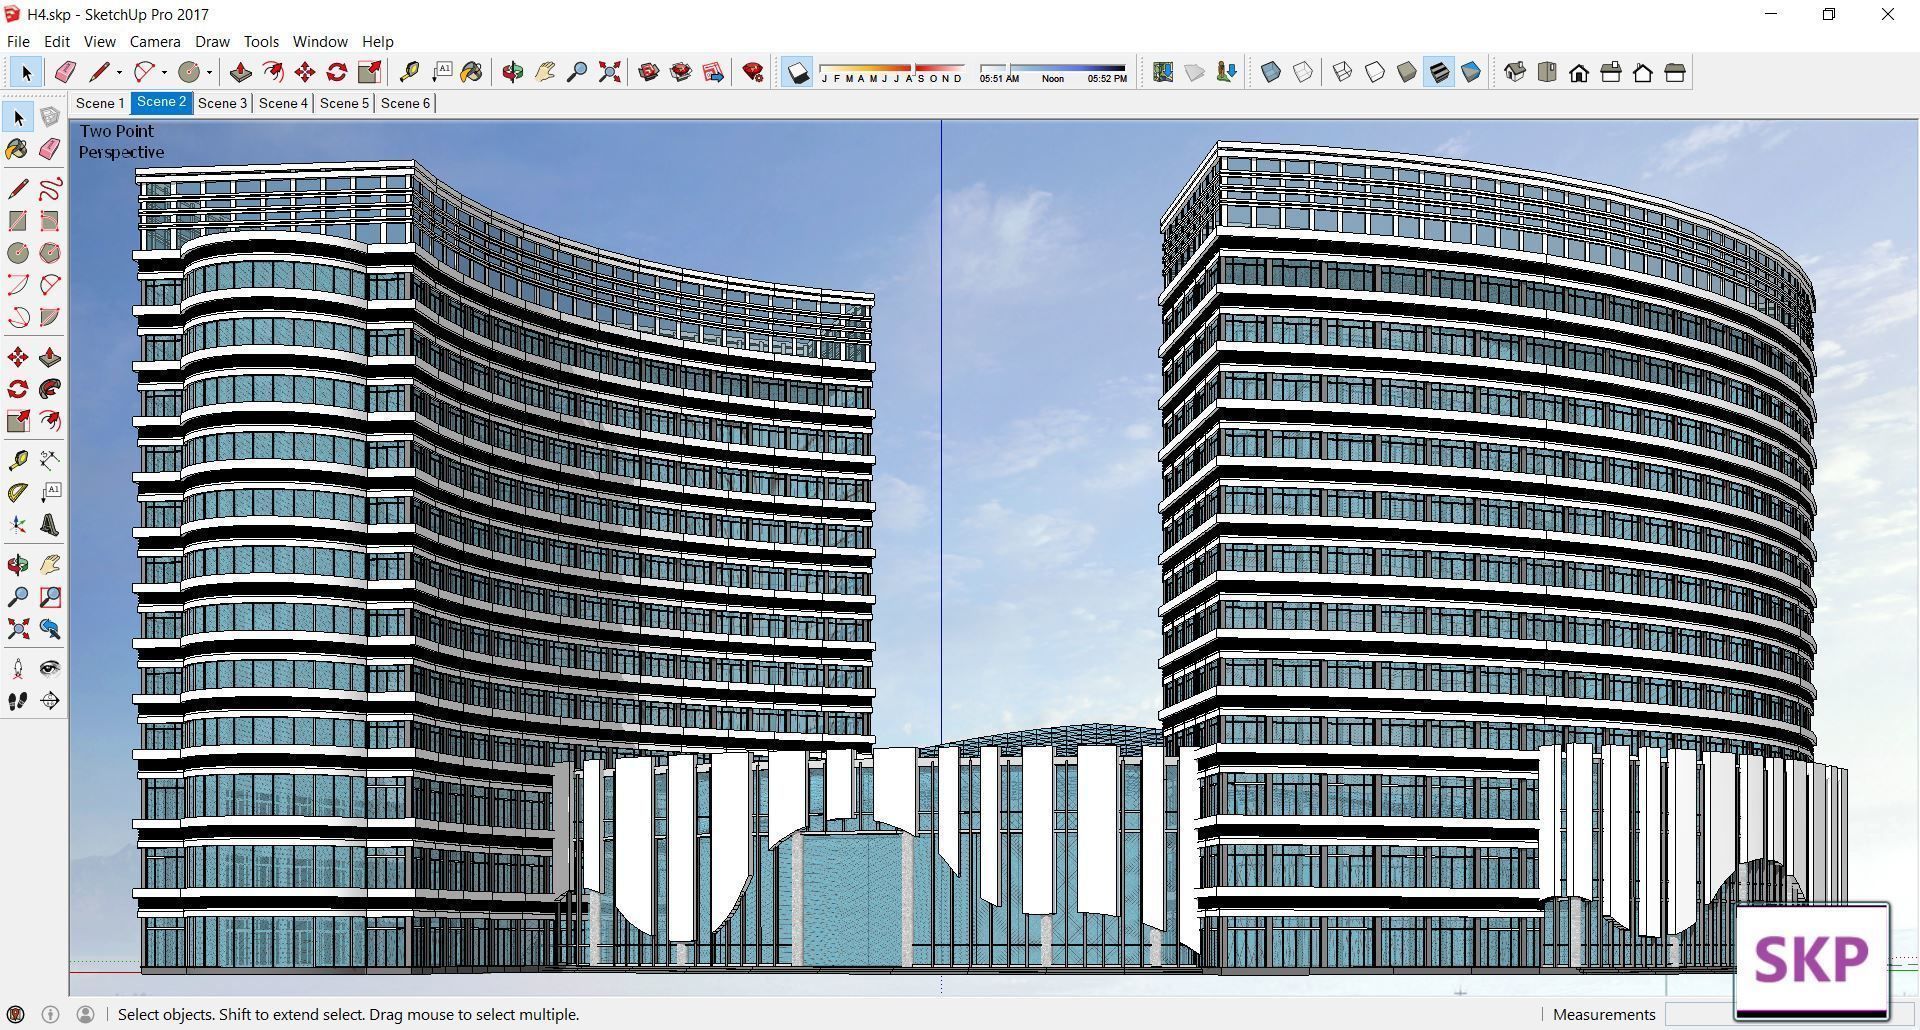Open the Extension Manager ruby icon
This screenshot has height=1030, width=1920.
pos(753,72)
